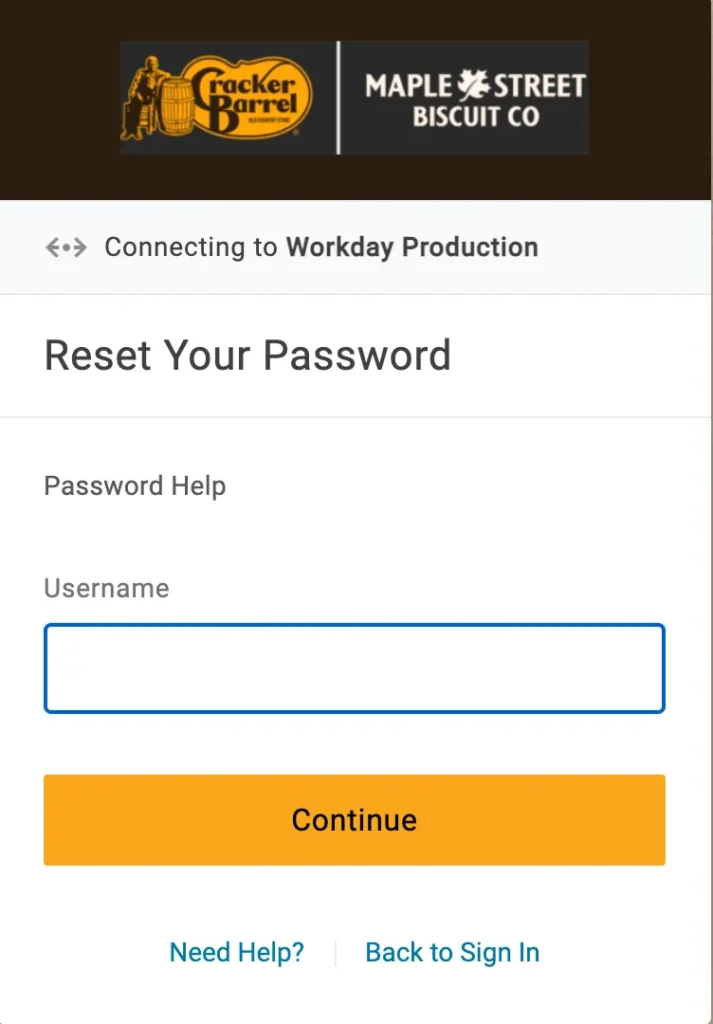Click the old-timer figure in the Cracker Barrel emblem
The width and height of the screenshot is (713, 1024).
(x=148, y=90)
